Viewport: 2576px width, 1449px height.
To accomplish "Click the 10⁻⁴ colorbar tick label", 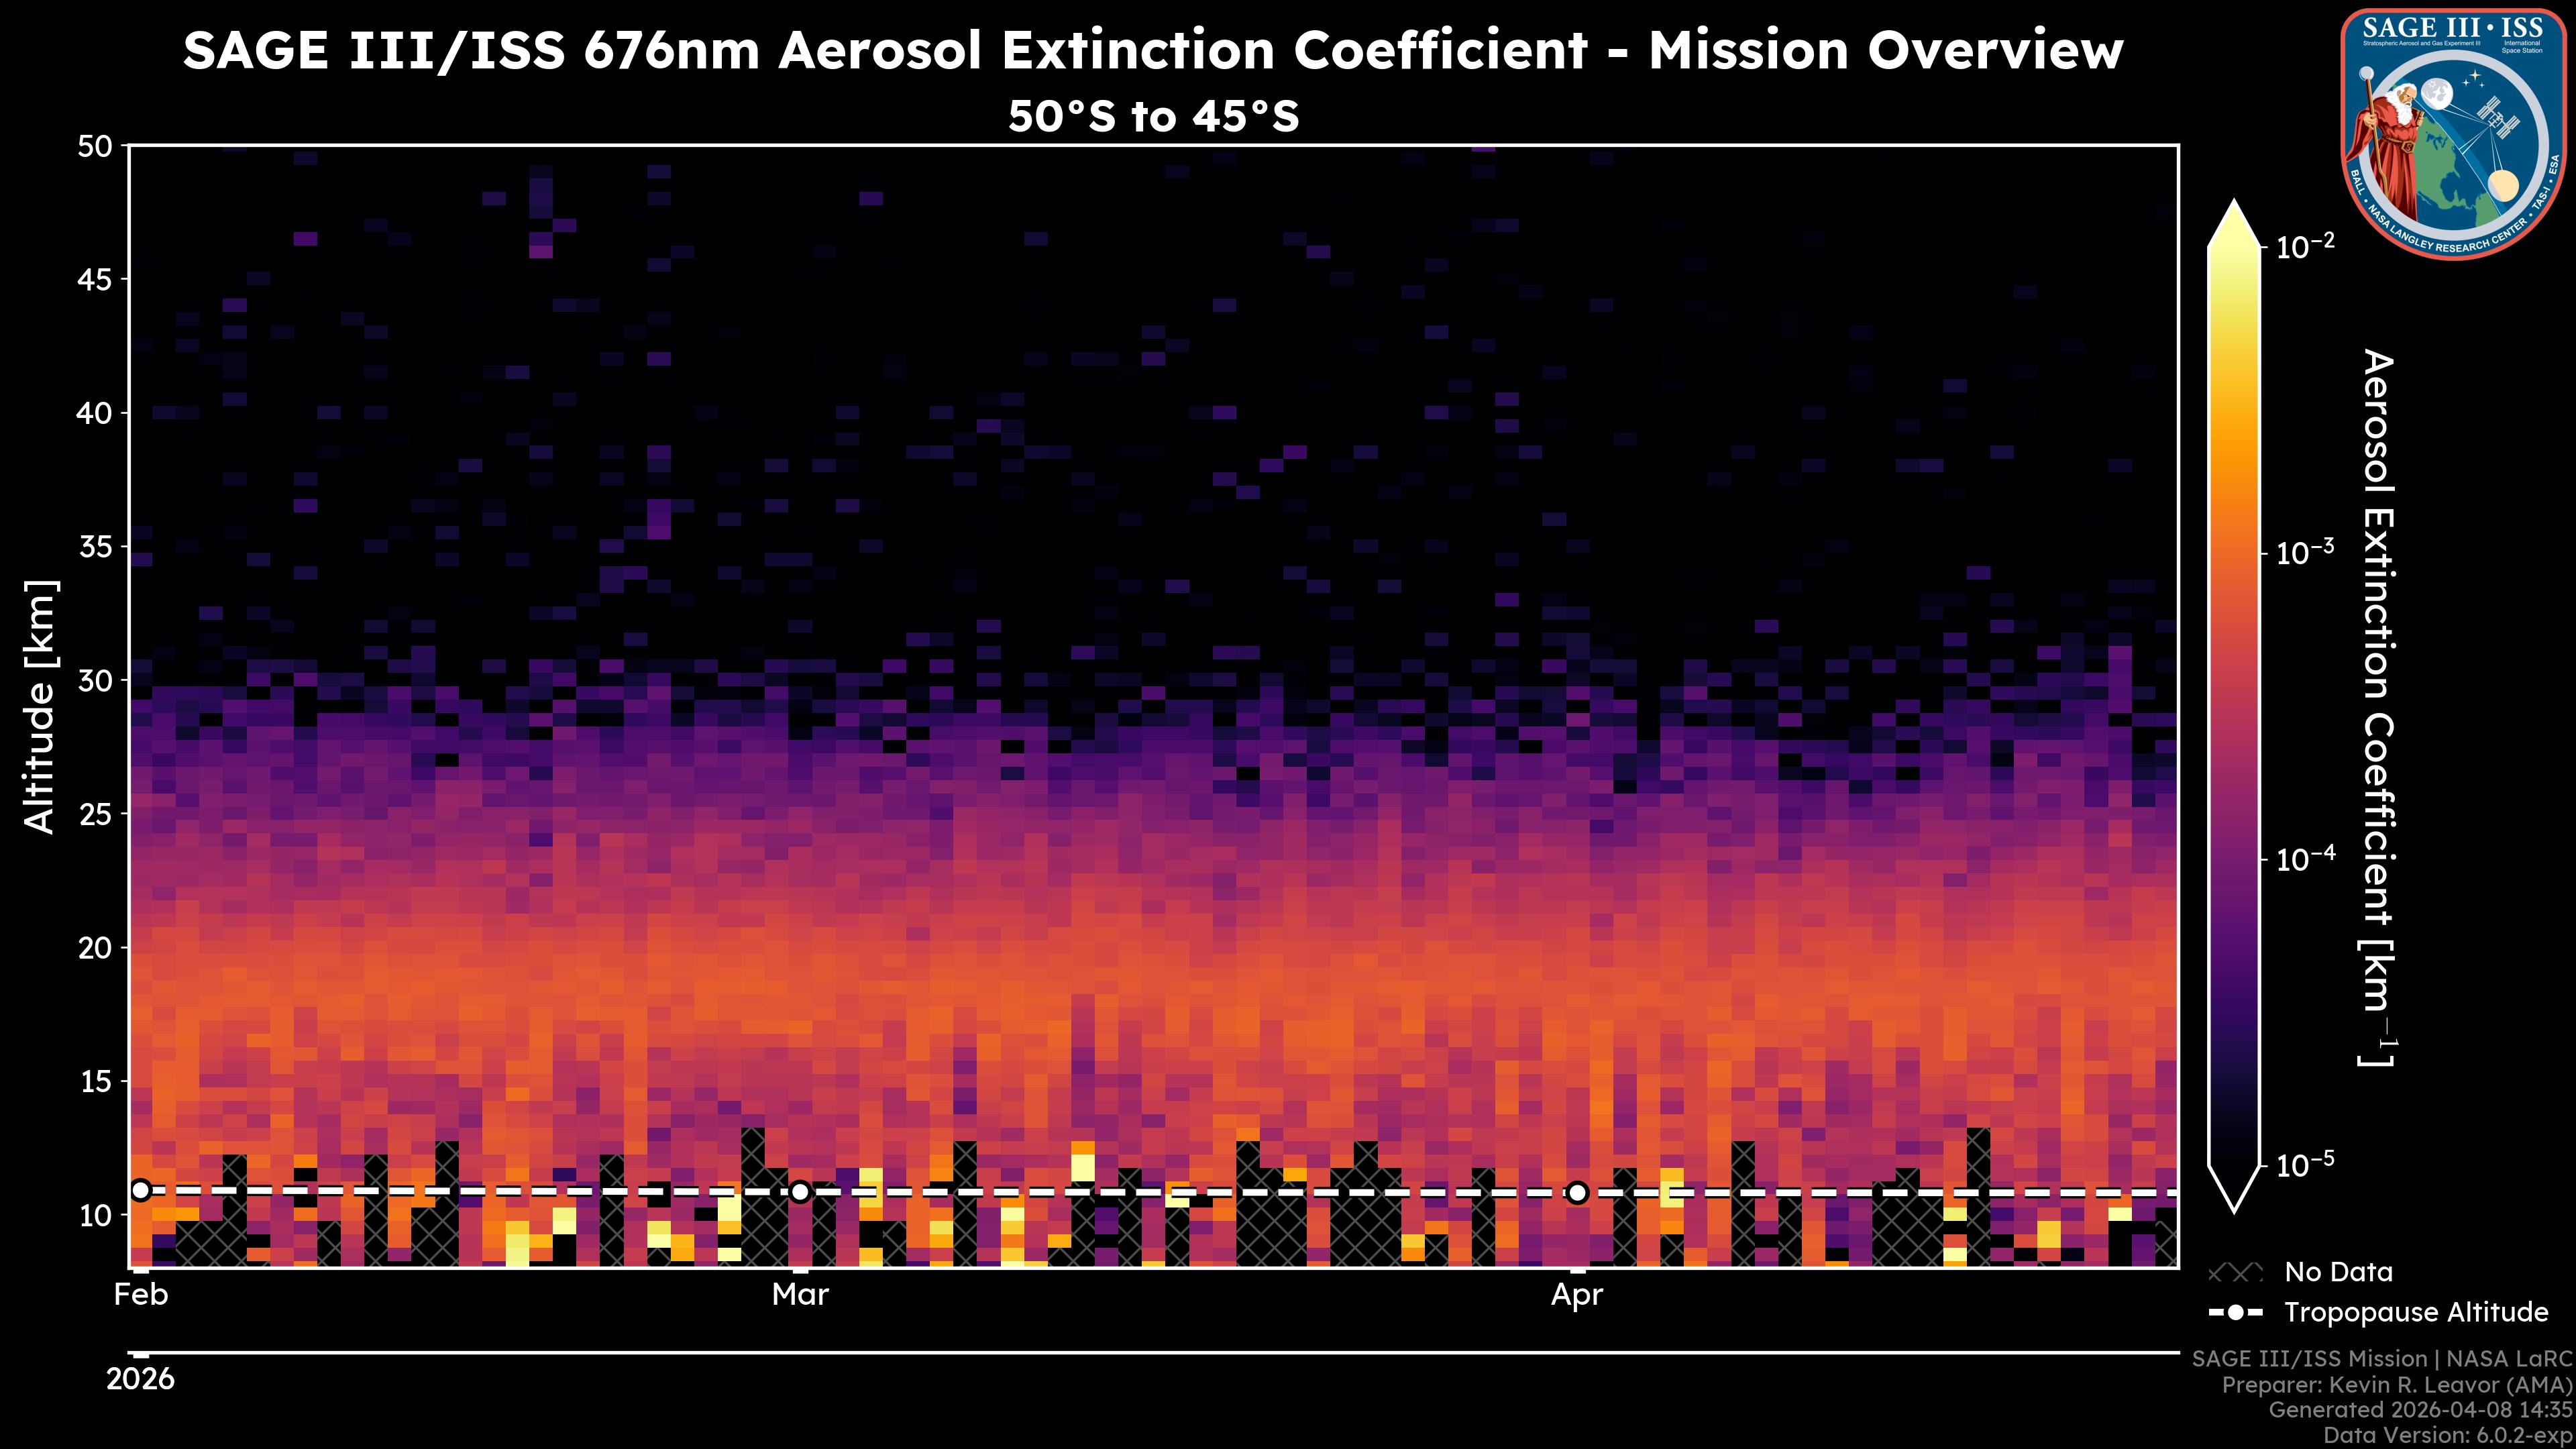I will 2305,859.
